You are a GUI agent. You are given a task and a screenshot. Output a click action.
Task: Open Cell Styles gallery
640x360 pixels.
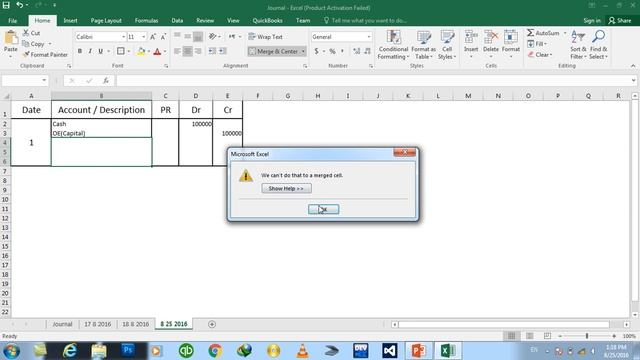click(447, 45)
